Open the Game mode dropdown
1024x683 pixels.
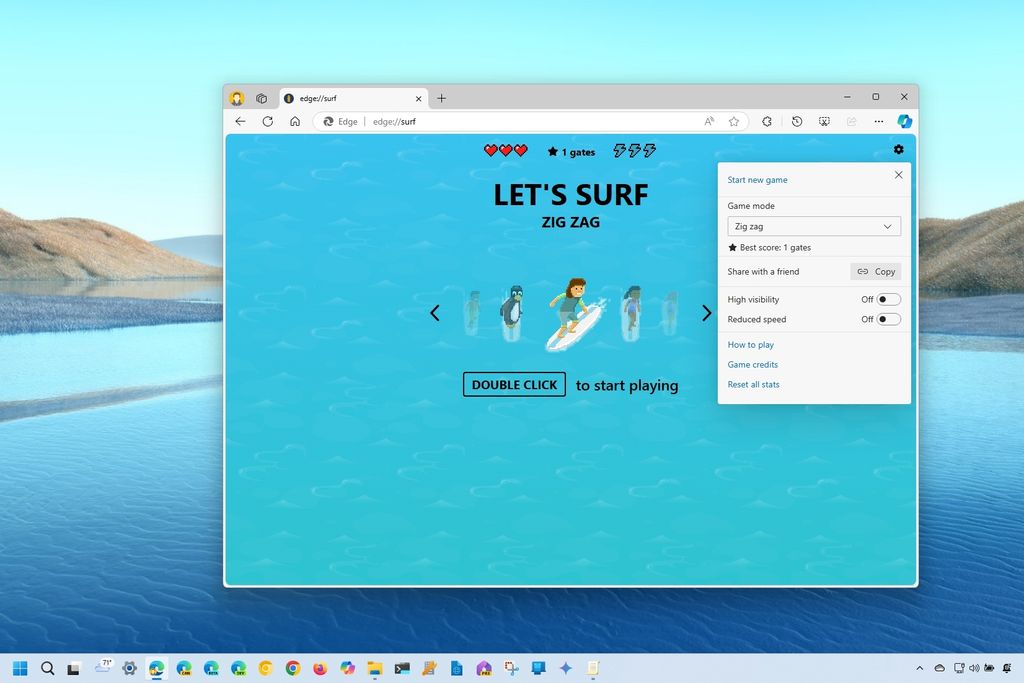coord(813,226)
